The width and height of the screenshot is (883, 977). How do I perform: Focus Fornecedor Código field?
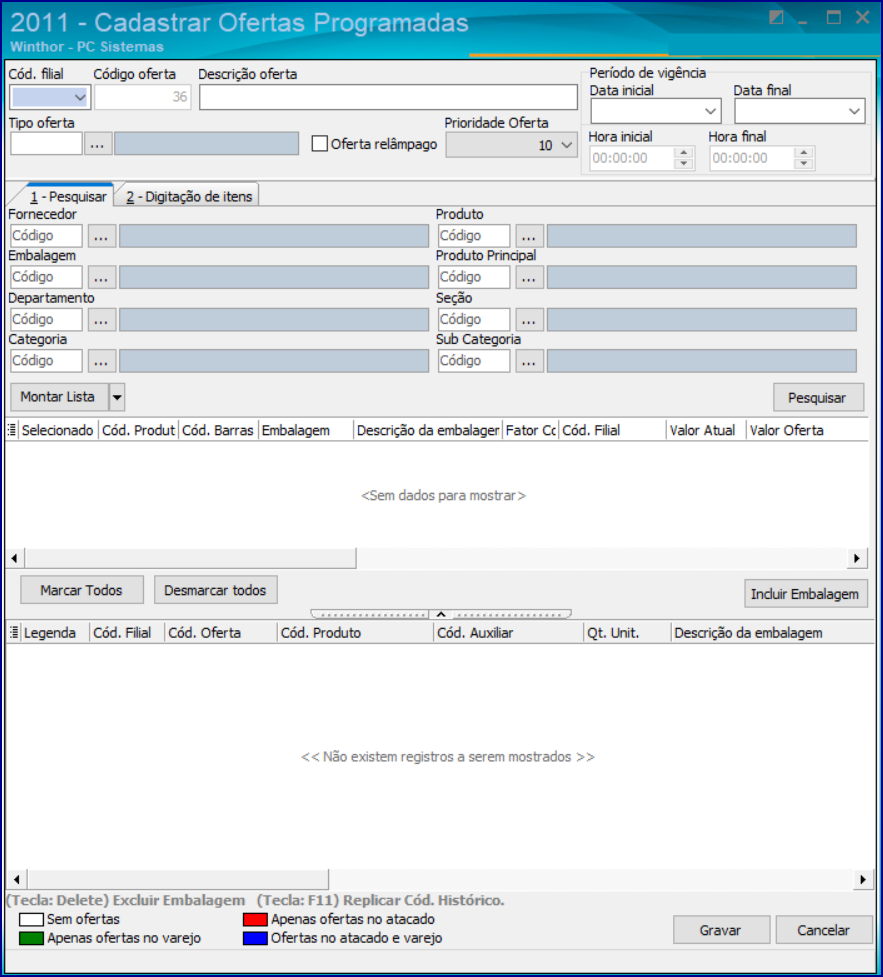(46, 236)
